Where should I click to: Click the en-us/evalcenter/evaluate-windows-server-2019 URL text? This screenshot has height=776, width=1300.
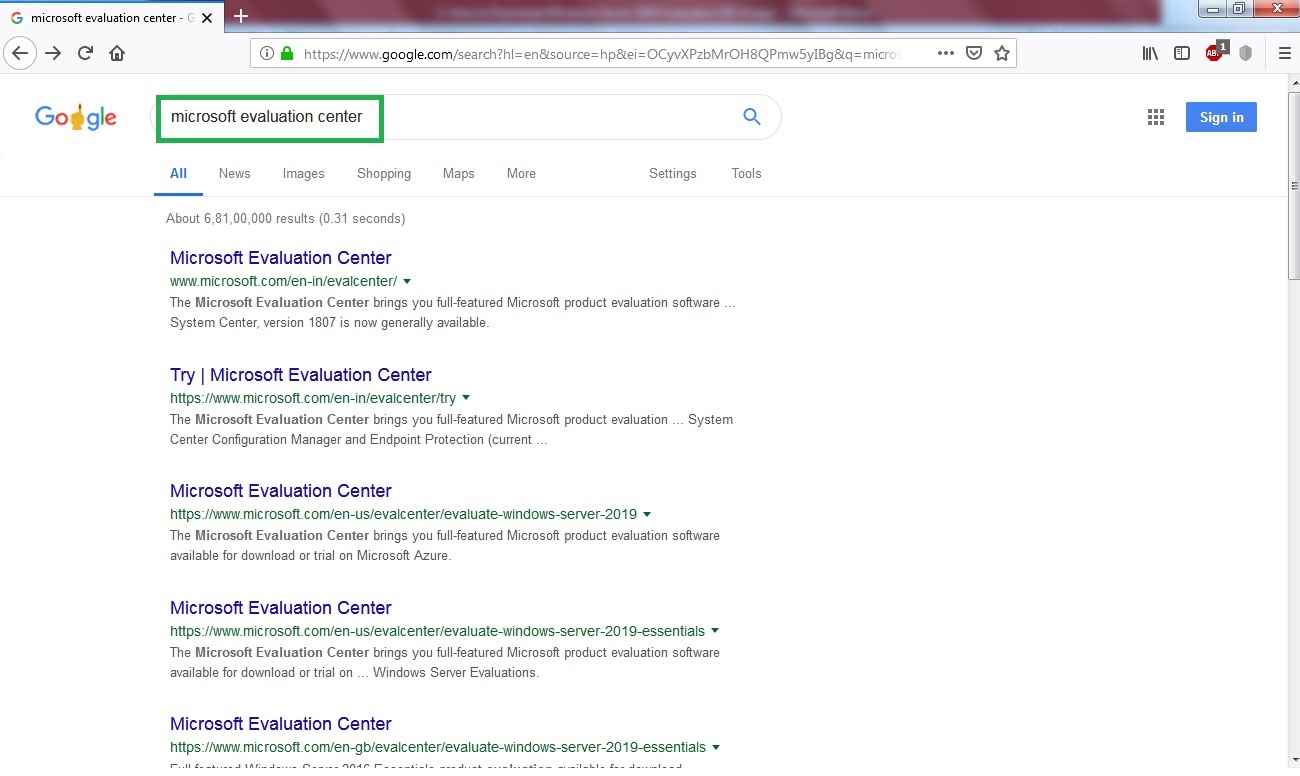tap(403, 514)
